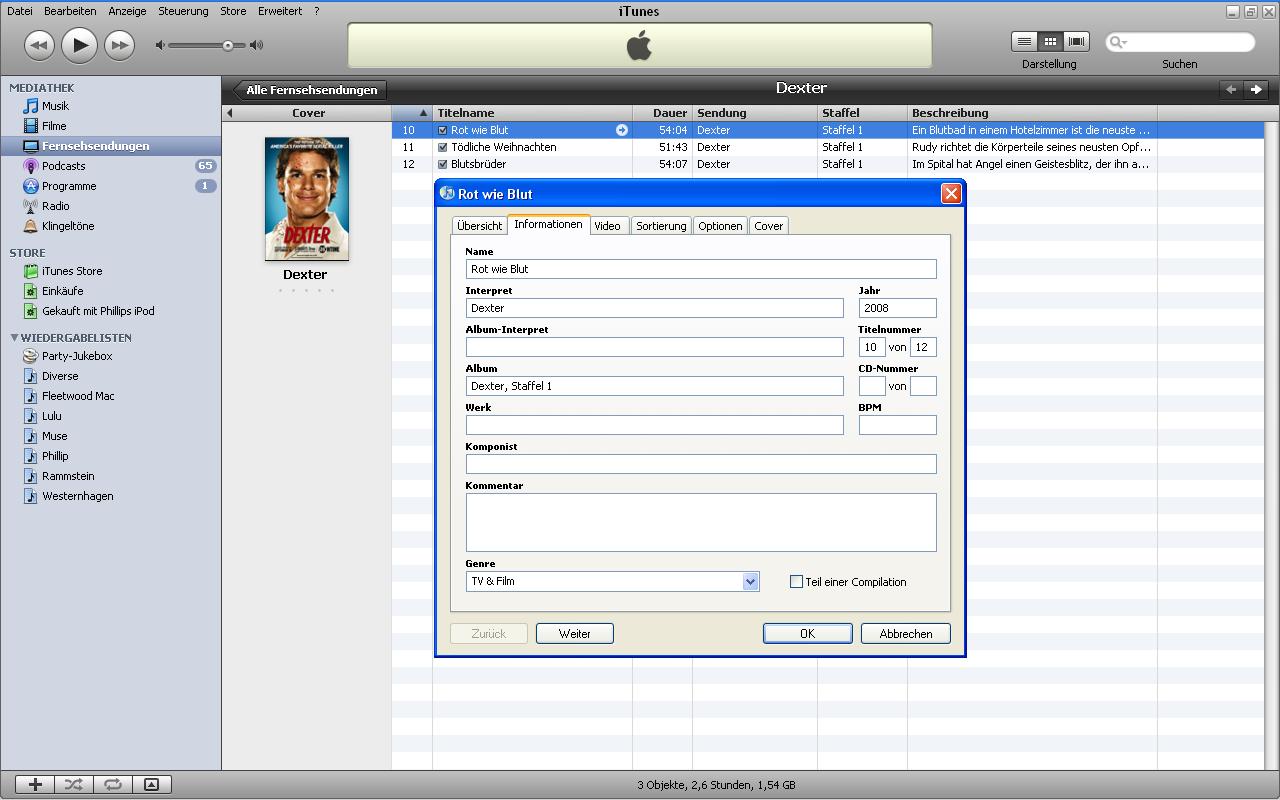Screen dimensions: 1280x800
Task: Click Abbrechen to cancel dialog
Action: click(906, 634)
